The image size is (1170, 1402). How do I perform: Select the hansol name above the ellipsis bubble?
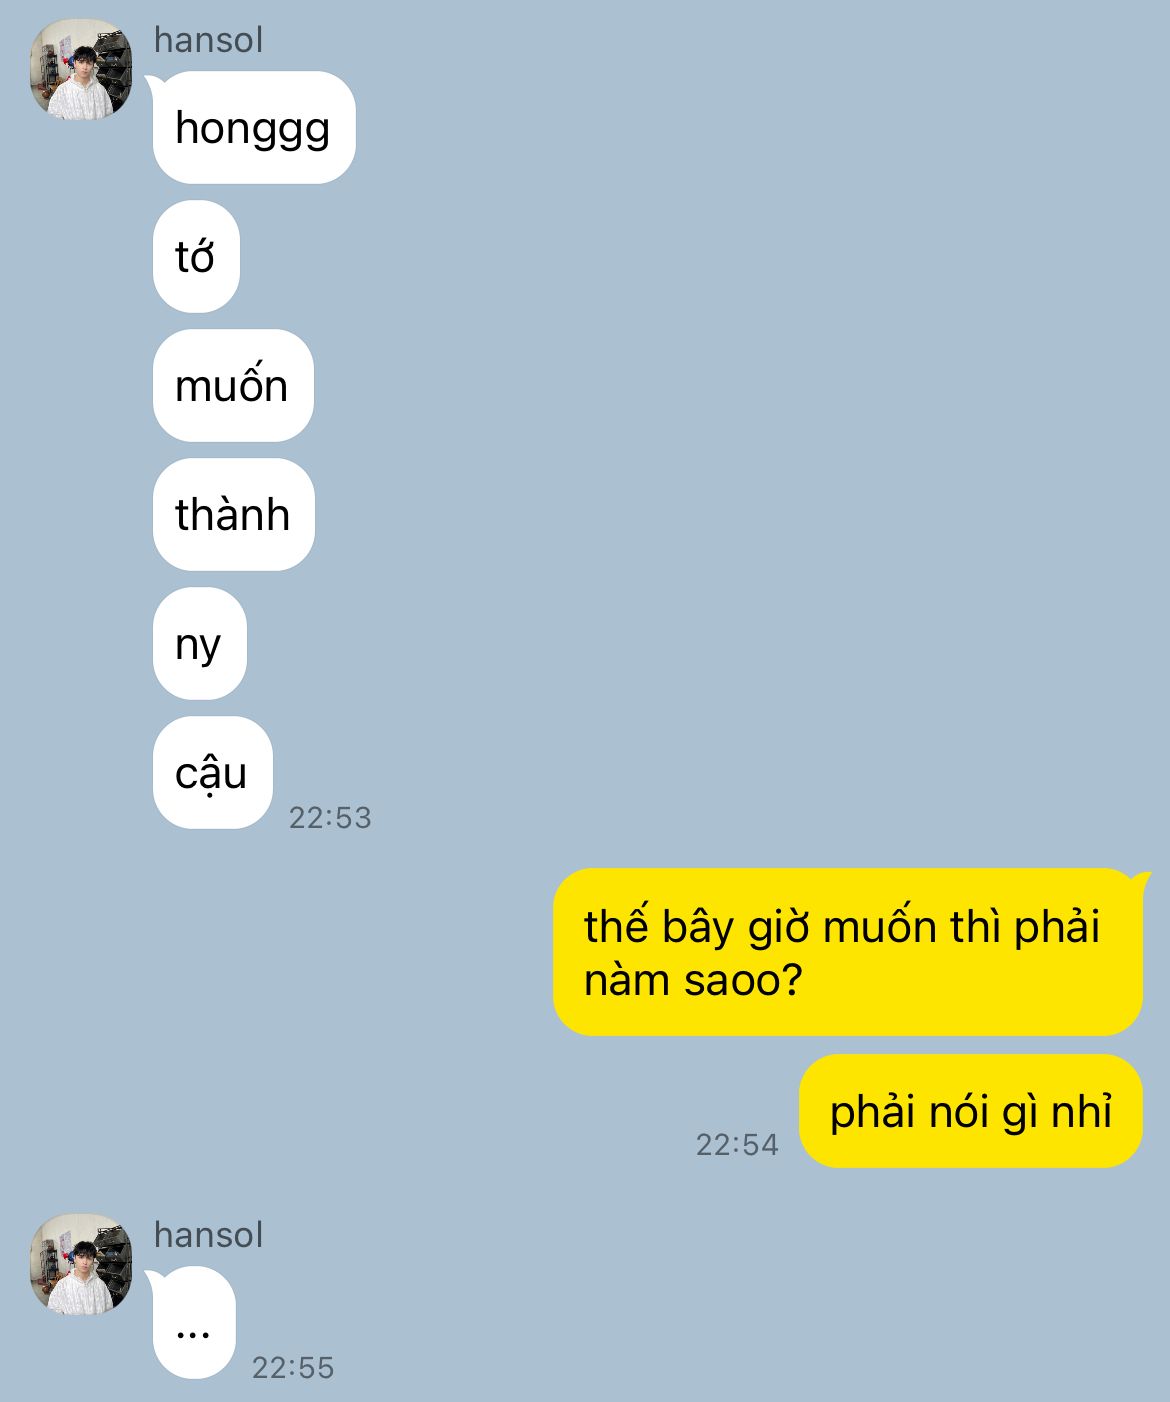(208, 1235)
